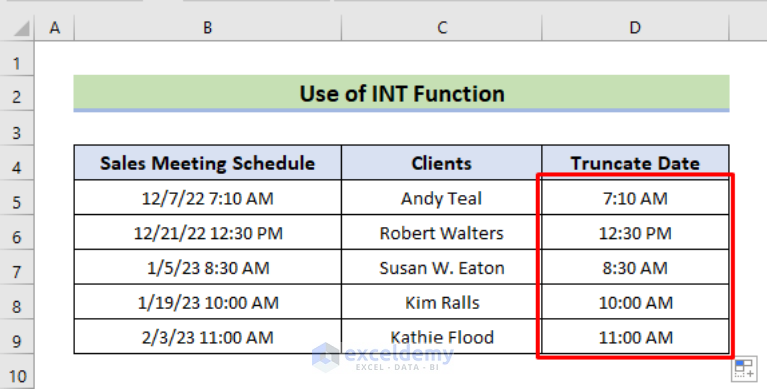Screen dimensions: 767x389
Task: Select the Robert Walters cell
Action: coord(442,232)
